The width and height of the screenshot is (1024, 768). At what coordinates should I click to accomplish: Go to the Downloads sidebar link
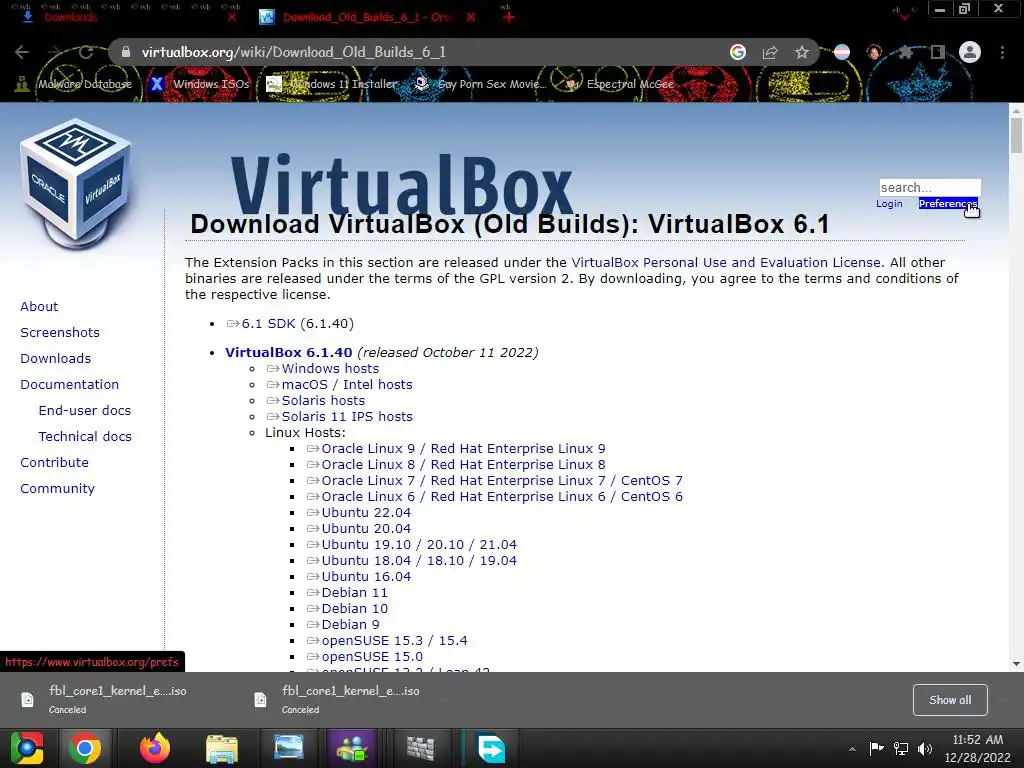click(x=56, y=359)
